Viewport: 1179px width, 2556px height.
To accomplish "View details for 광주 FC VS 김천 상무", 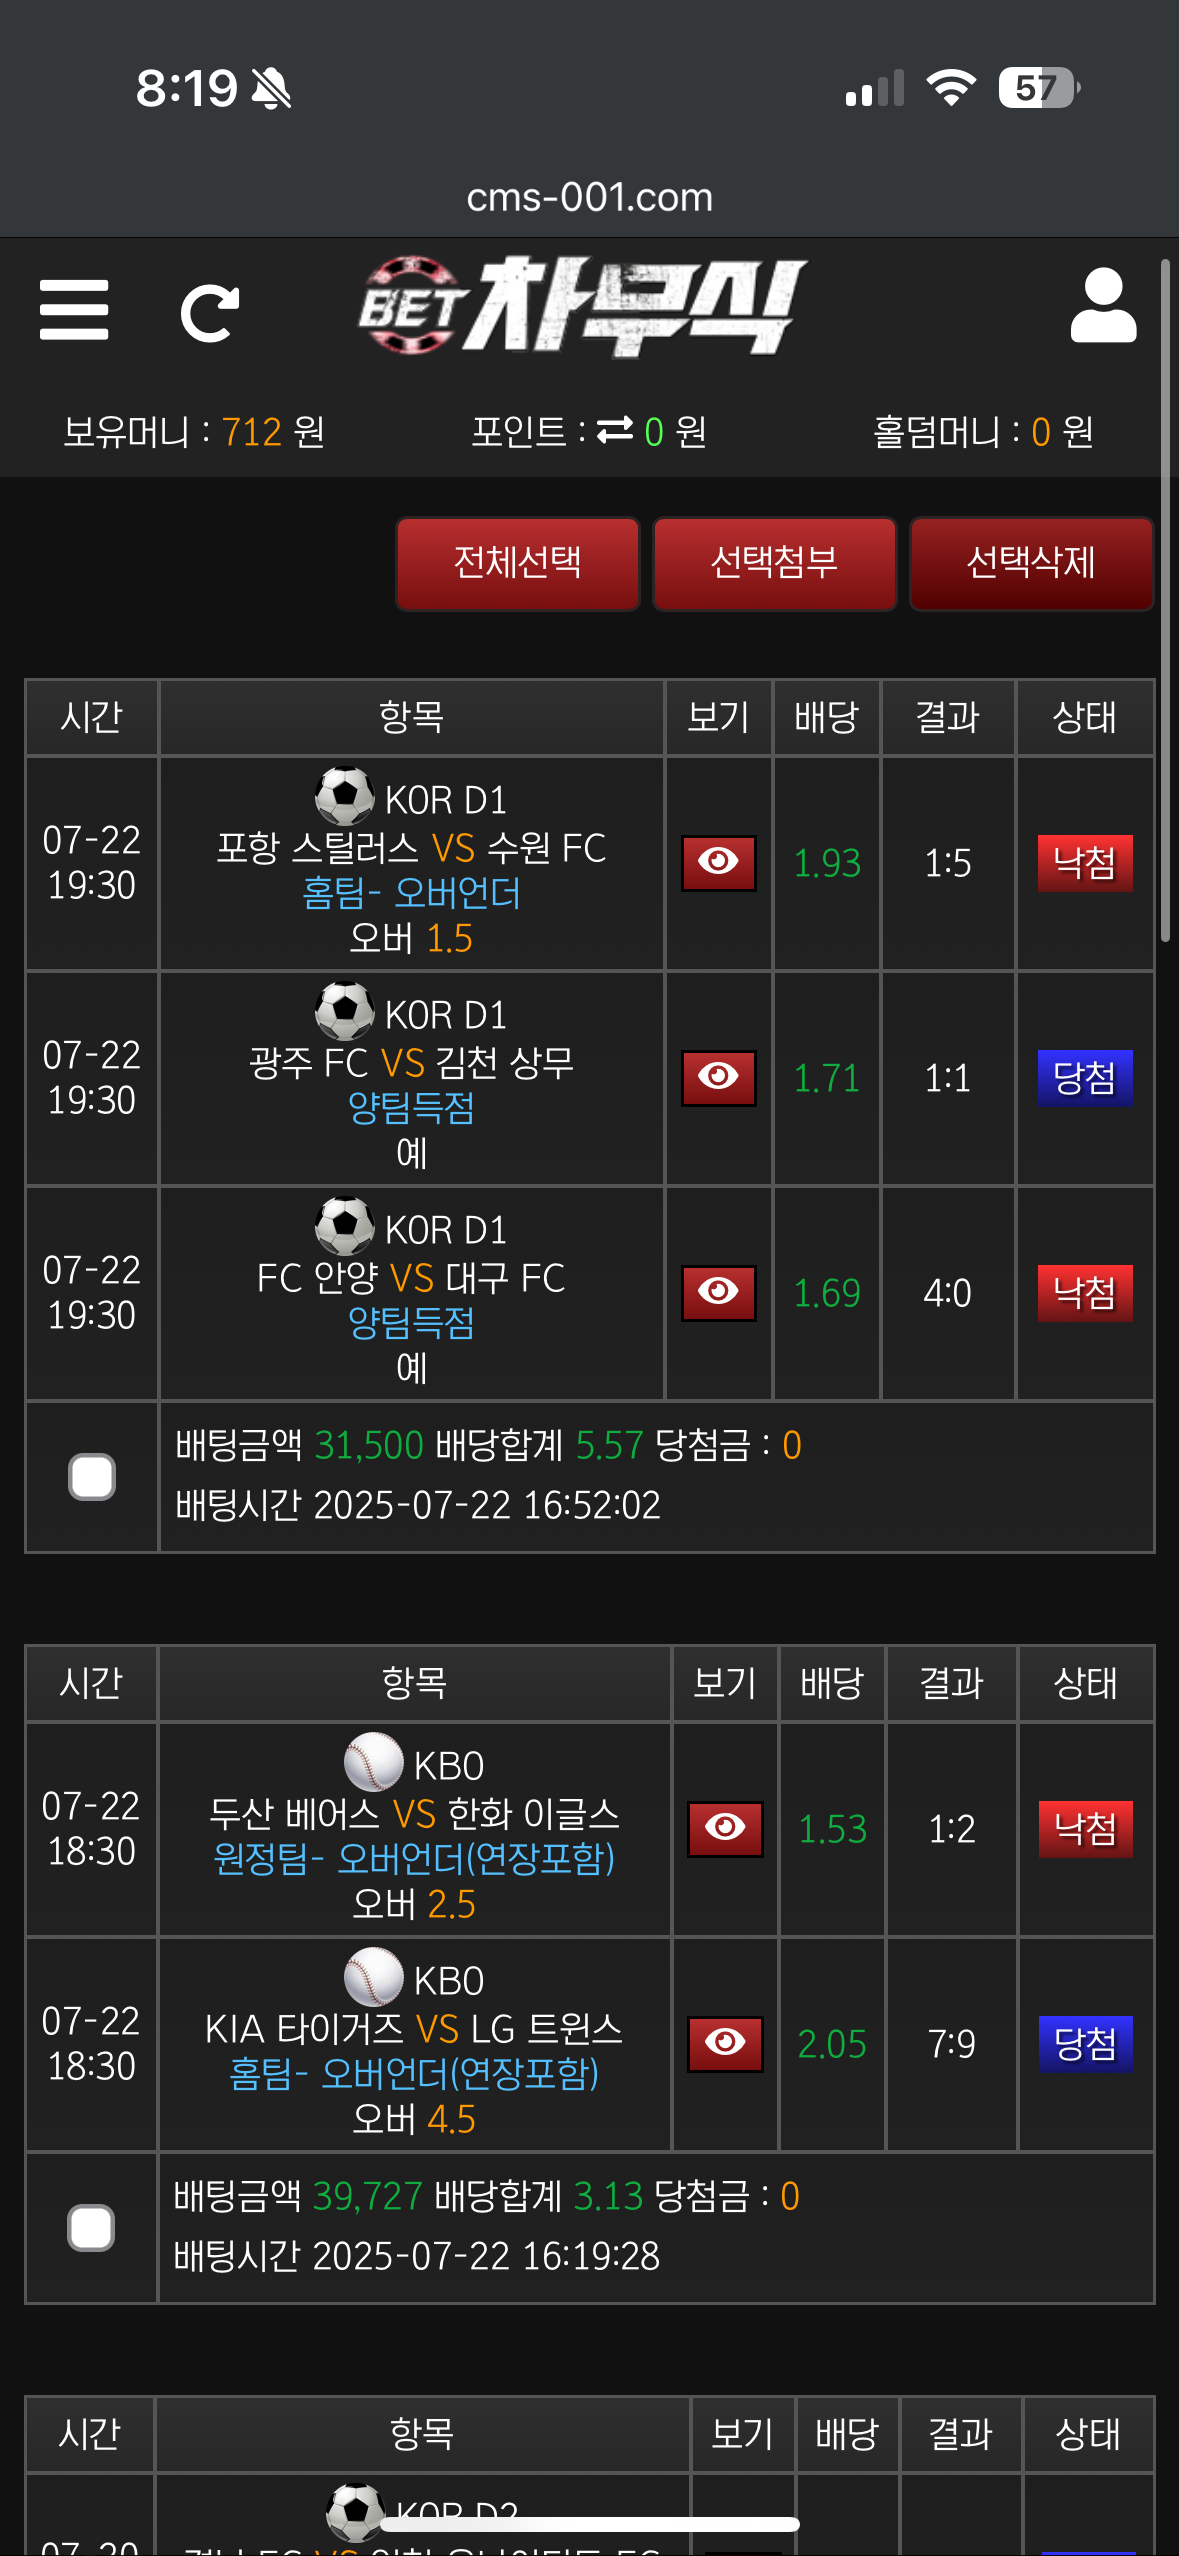I will pyautogui.click(x=718, y=1077).
